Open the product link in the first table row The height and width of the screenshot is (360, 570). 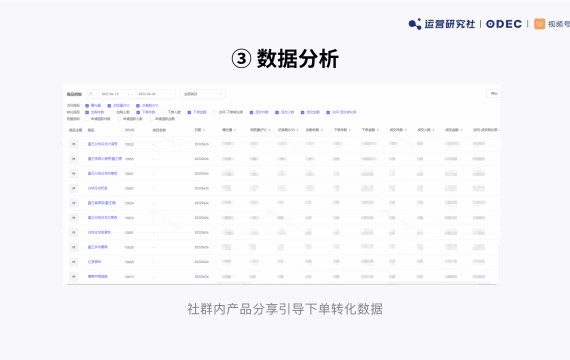103,144
